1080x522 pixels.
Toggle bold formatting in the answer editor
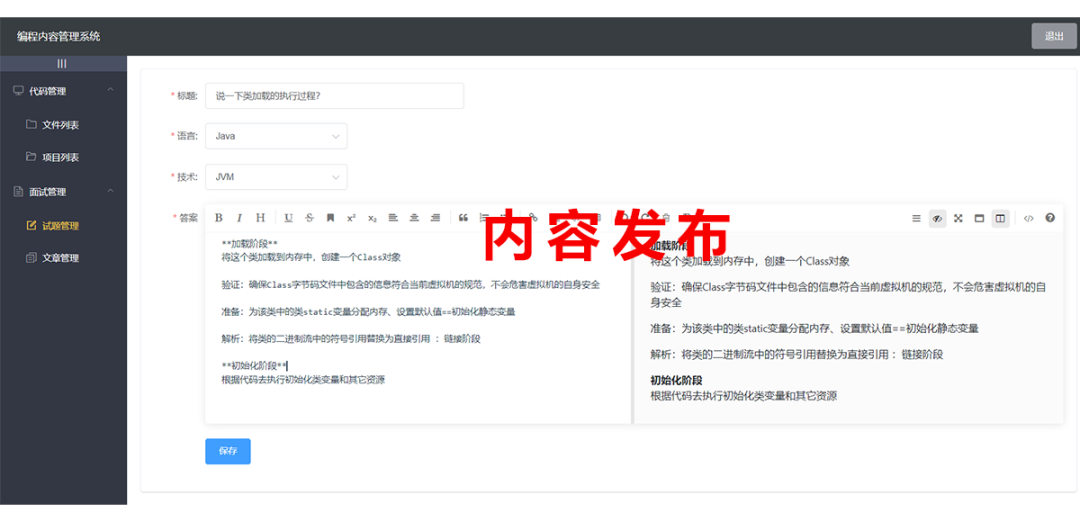(x=218, y=218)
